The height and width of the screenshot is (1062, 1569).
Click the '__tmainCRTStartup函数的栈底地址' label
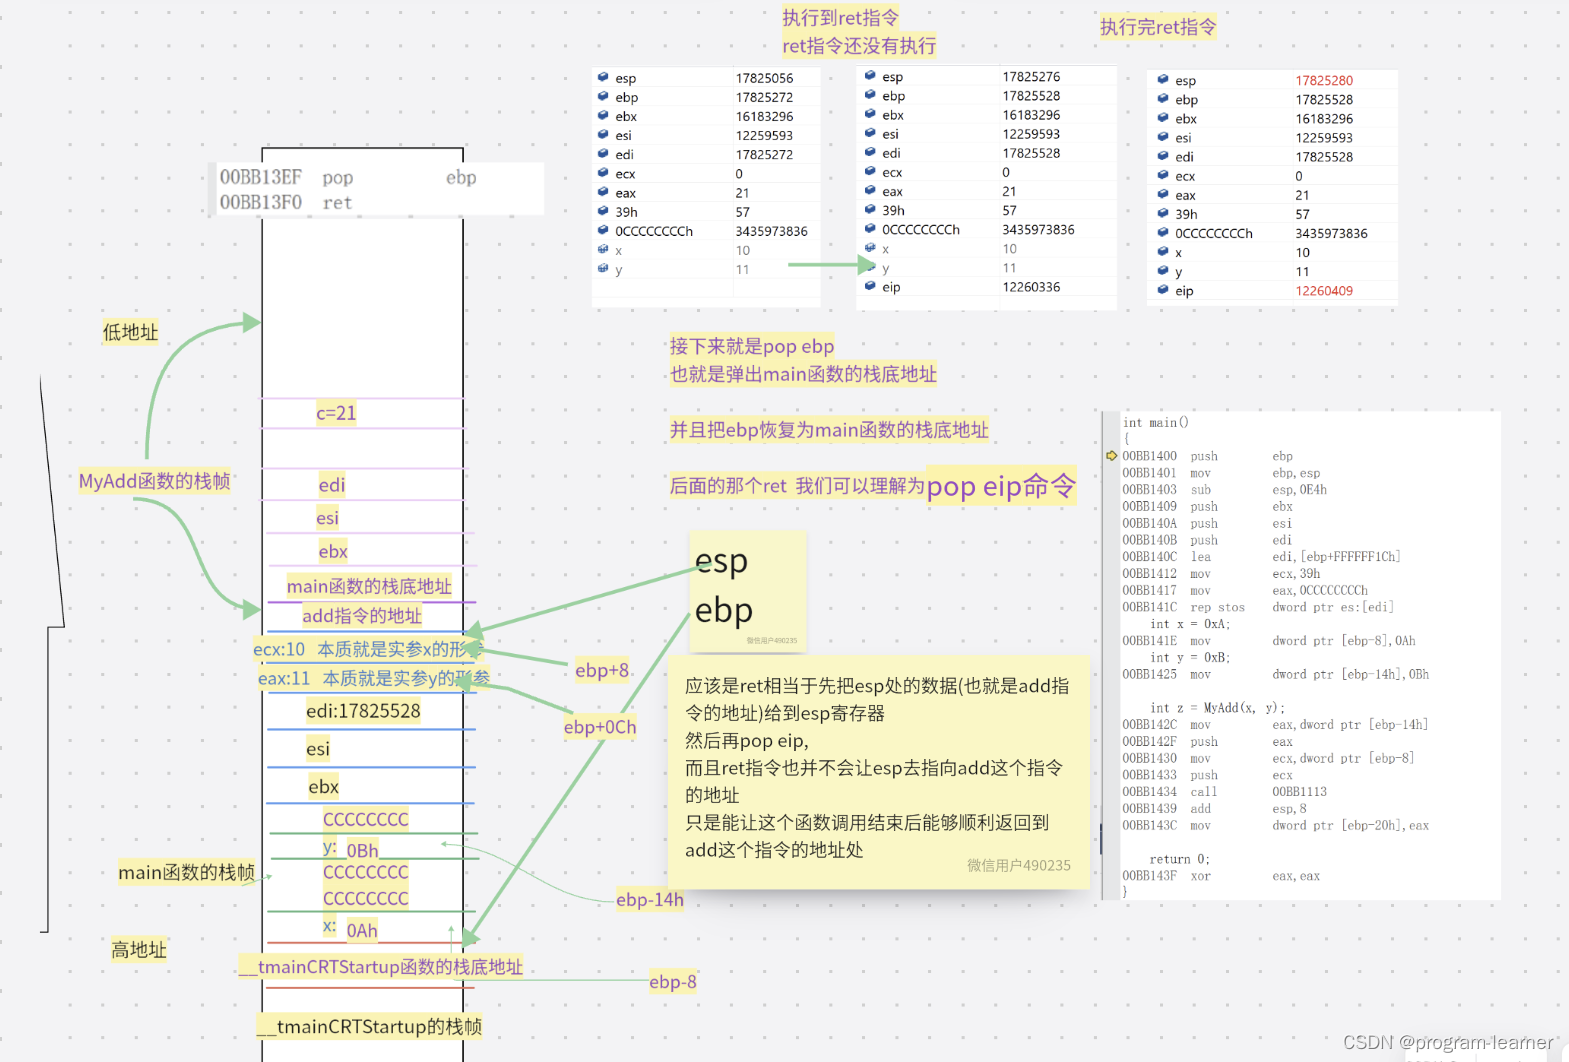pos(380,967)
